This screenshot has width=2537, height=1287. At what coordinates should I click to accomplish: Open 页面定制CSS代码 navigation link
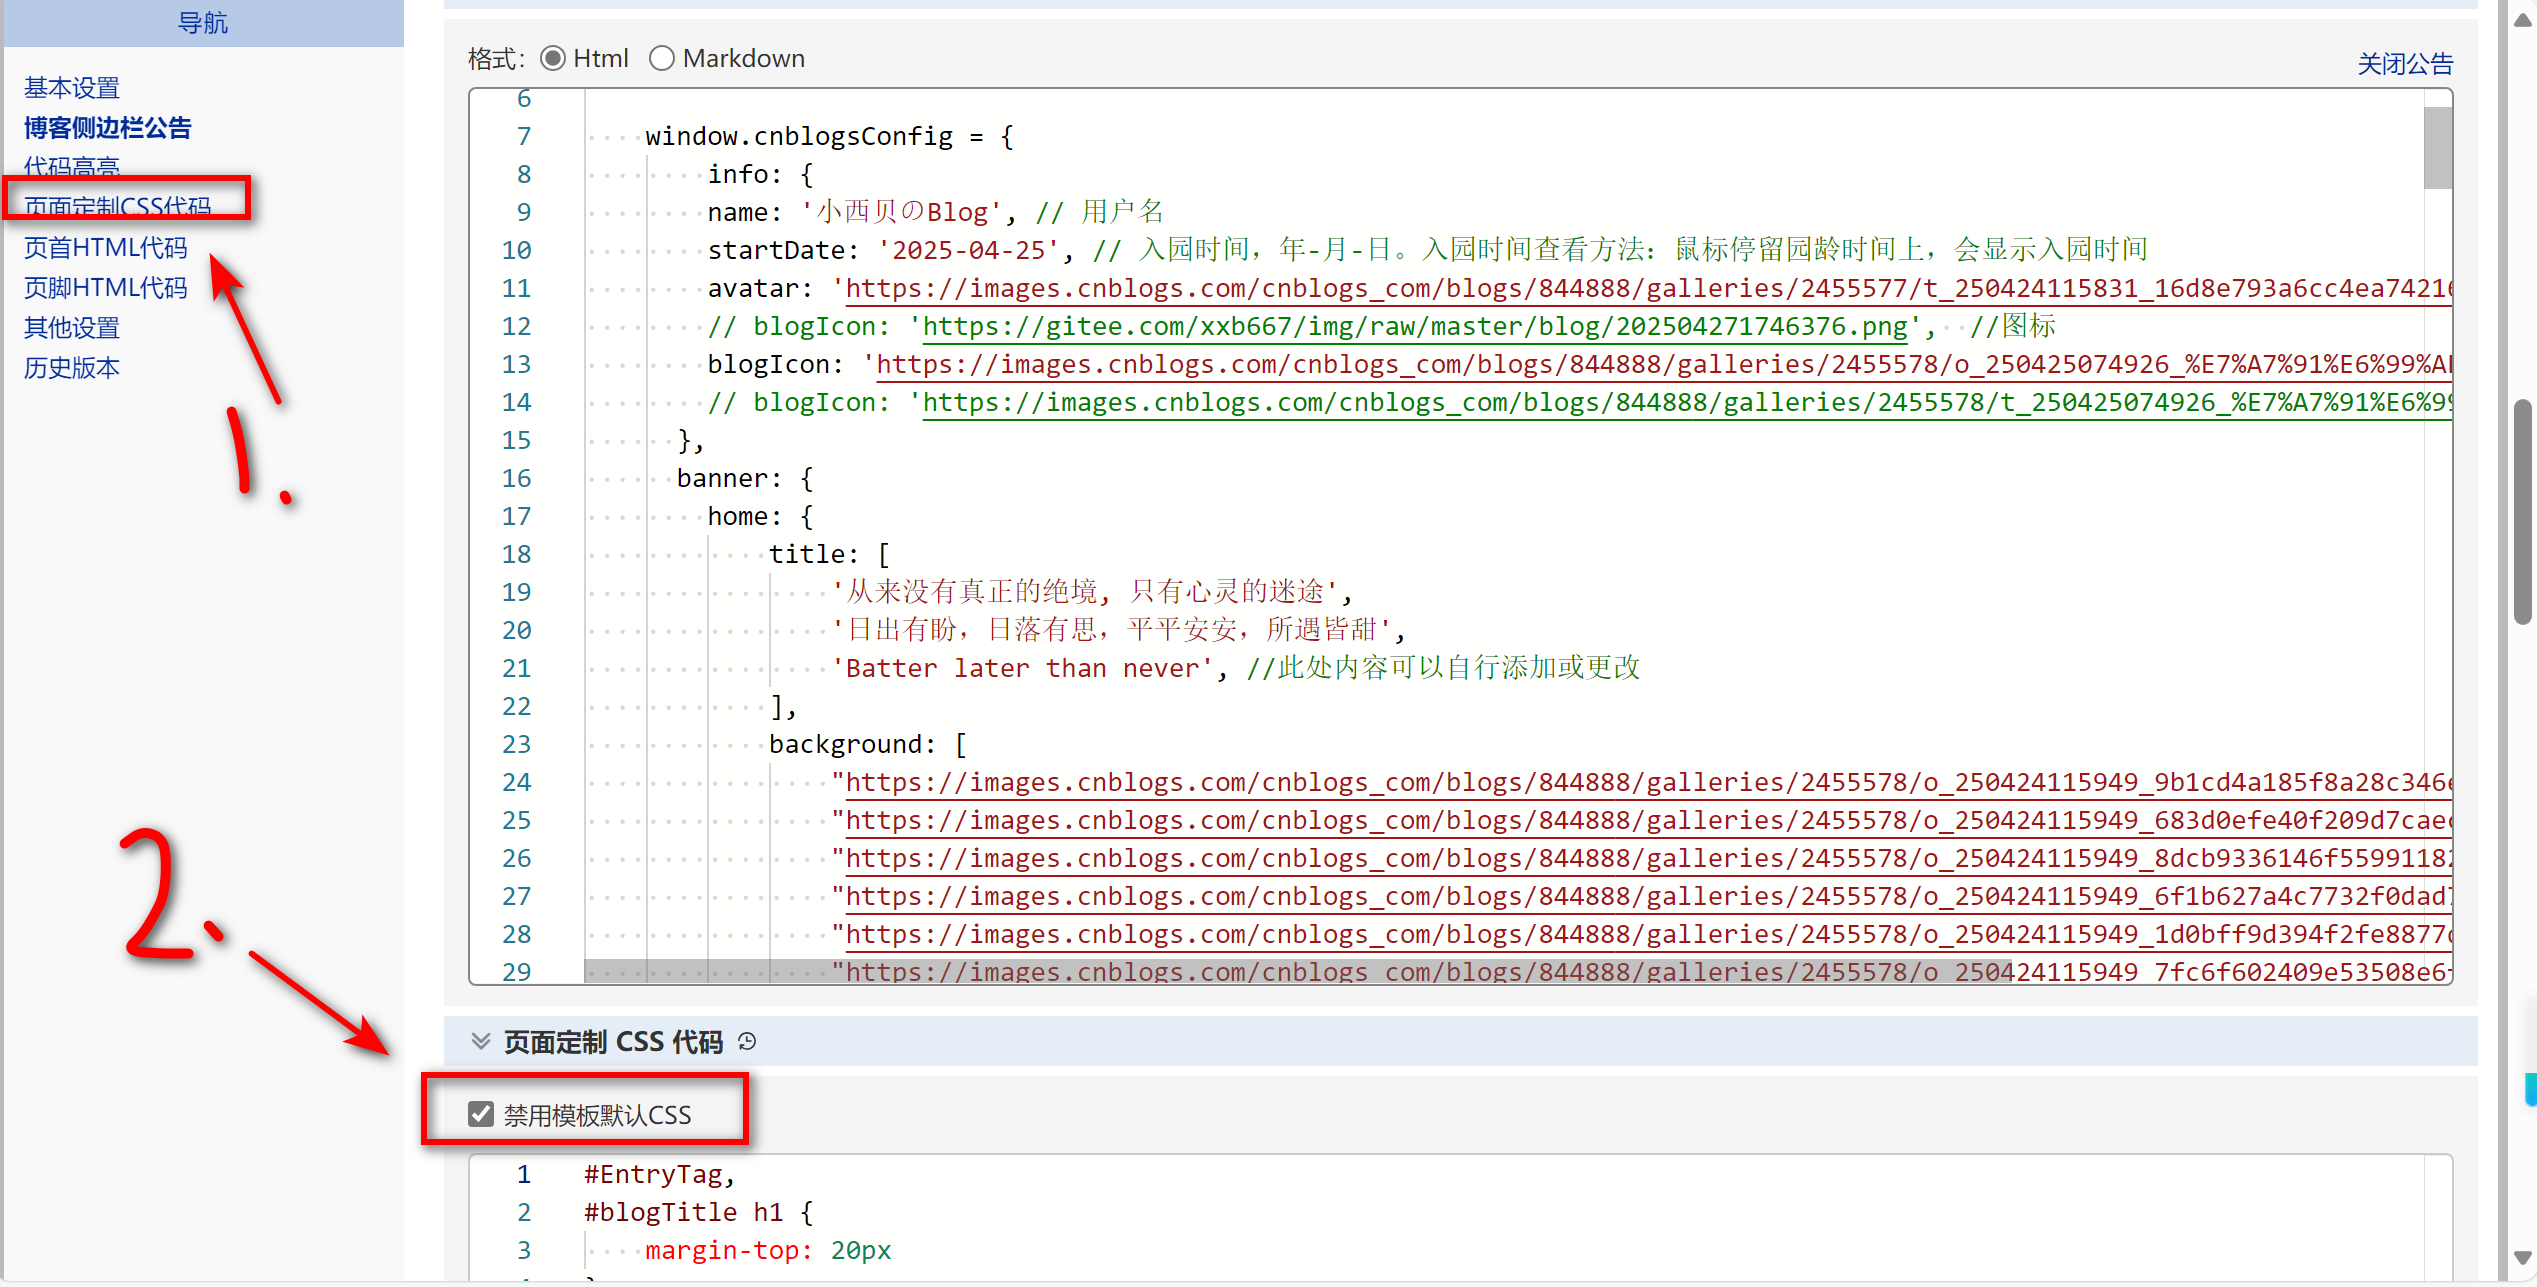point(118,206)
